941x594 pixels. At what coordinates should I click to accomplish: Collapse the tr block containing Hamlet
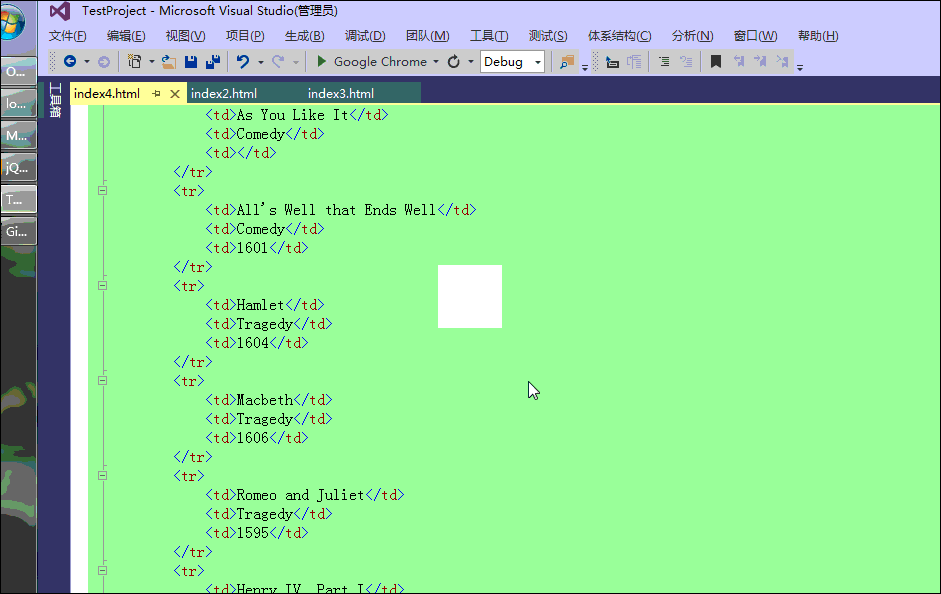(103, 286)
